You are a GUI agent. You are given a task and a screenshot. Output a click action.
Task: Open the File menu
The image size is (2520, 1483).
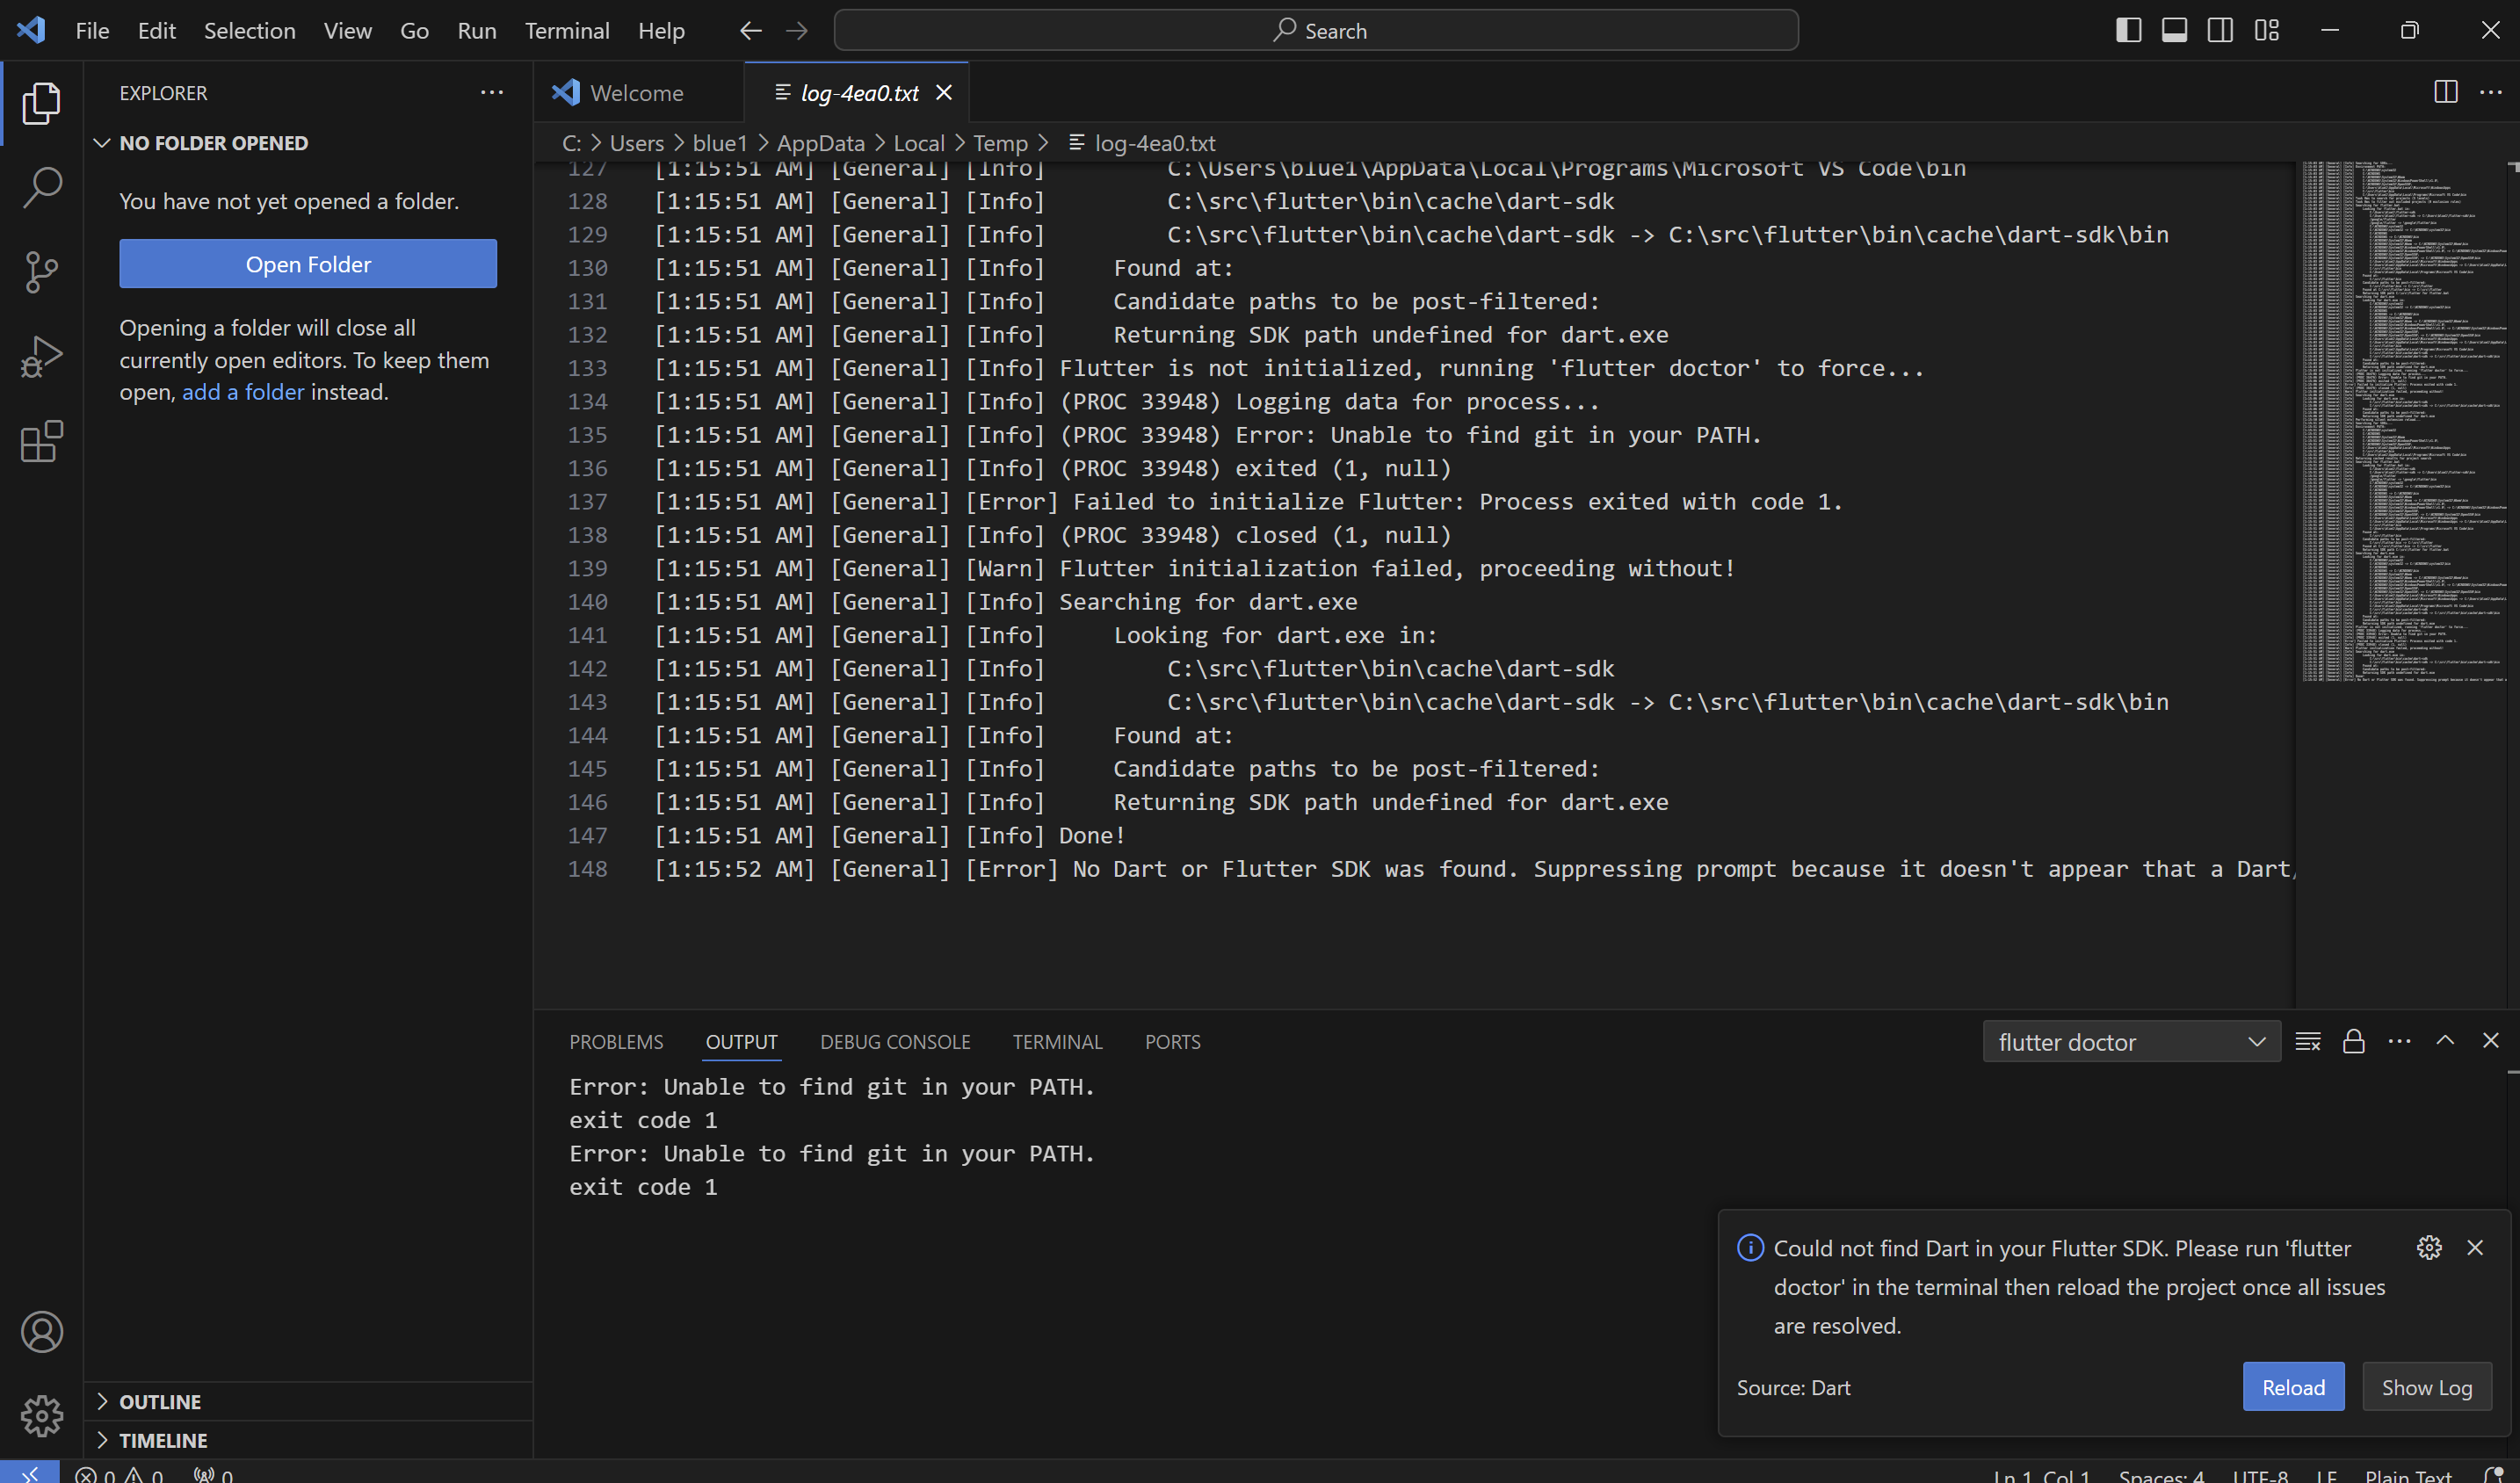pos(92,30)
